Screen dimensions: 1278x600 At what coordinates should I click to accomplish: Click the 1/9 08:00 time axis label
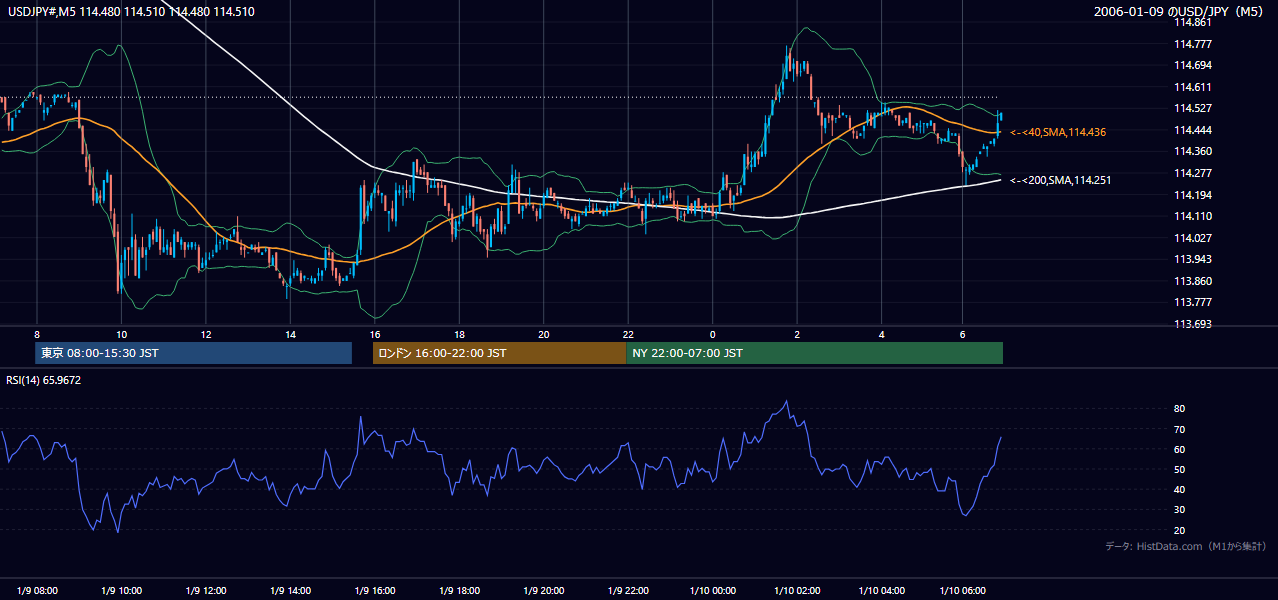tap(37, 590)
